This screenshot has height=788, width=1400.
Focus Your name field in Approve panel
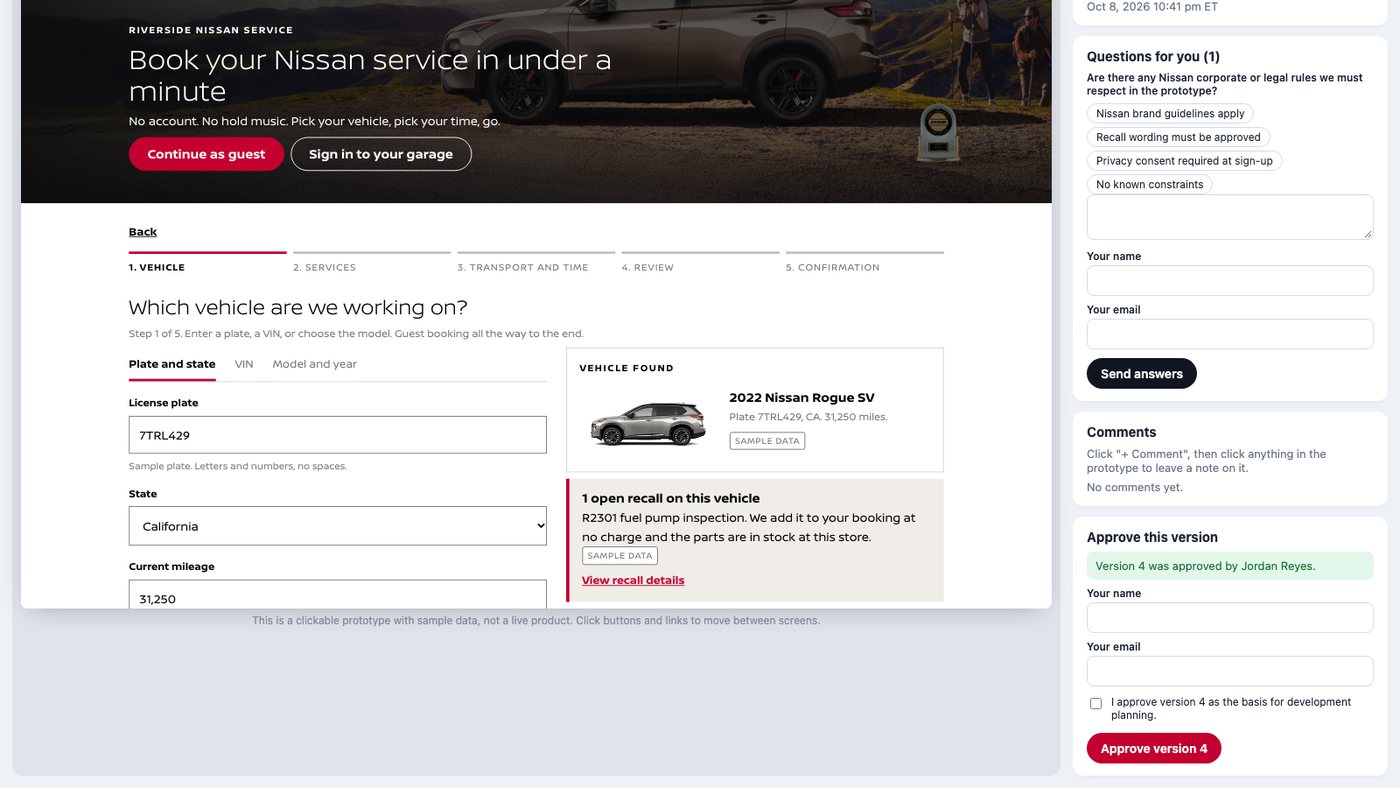click(1230, 618)
